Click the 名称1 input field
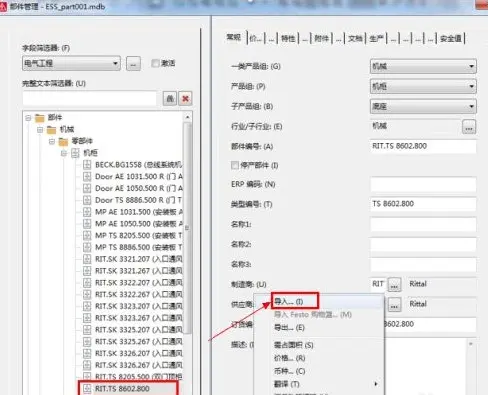 point(423,224)
